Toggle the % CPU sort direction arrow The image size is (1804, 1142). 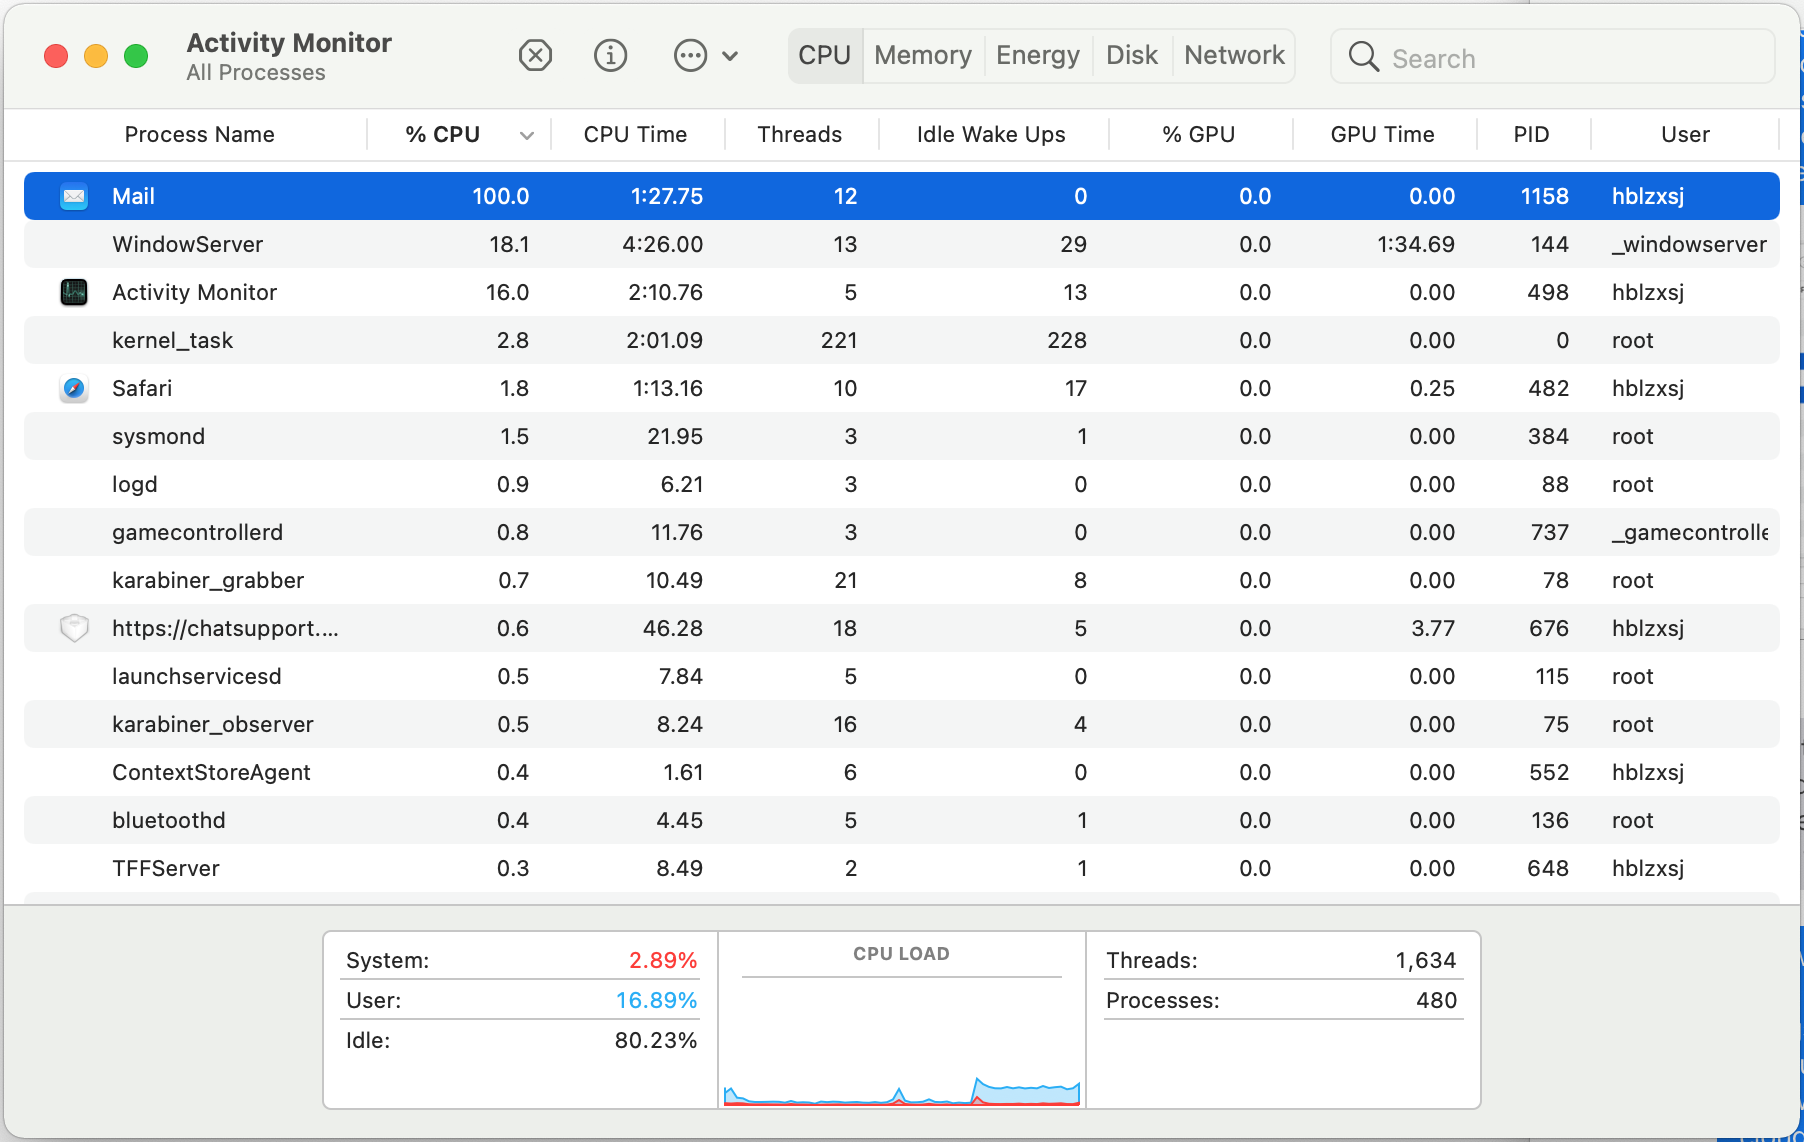click(x=527, y=135)
